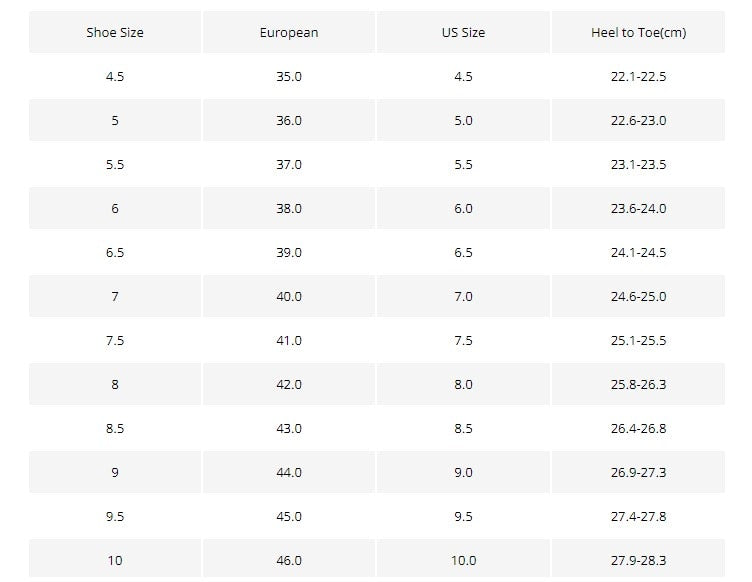Screen dimensions: 752x582
Task: Click US size 5.5 cell
Action: click(x=463, y=165)
